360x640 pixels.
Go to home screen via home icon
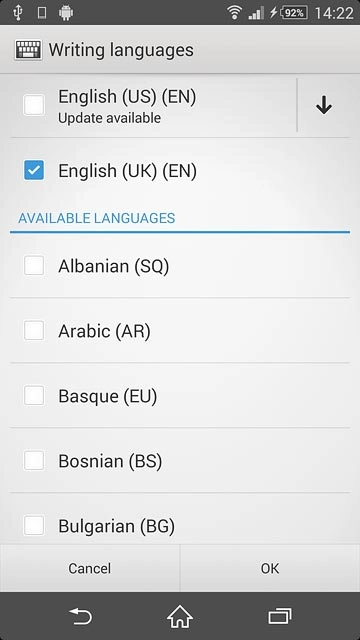tap(180, 616)
